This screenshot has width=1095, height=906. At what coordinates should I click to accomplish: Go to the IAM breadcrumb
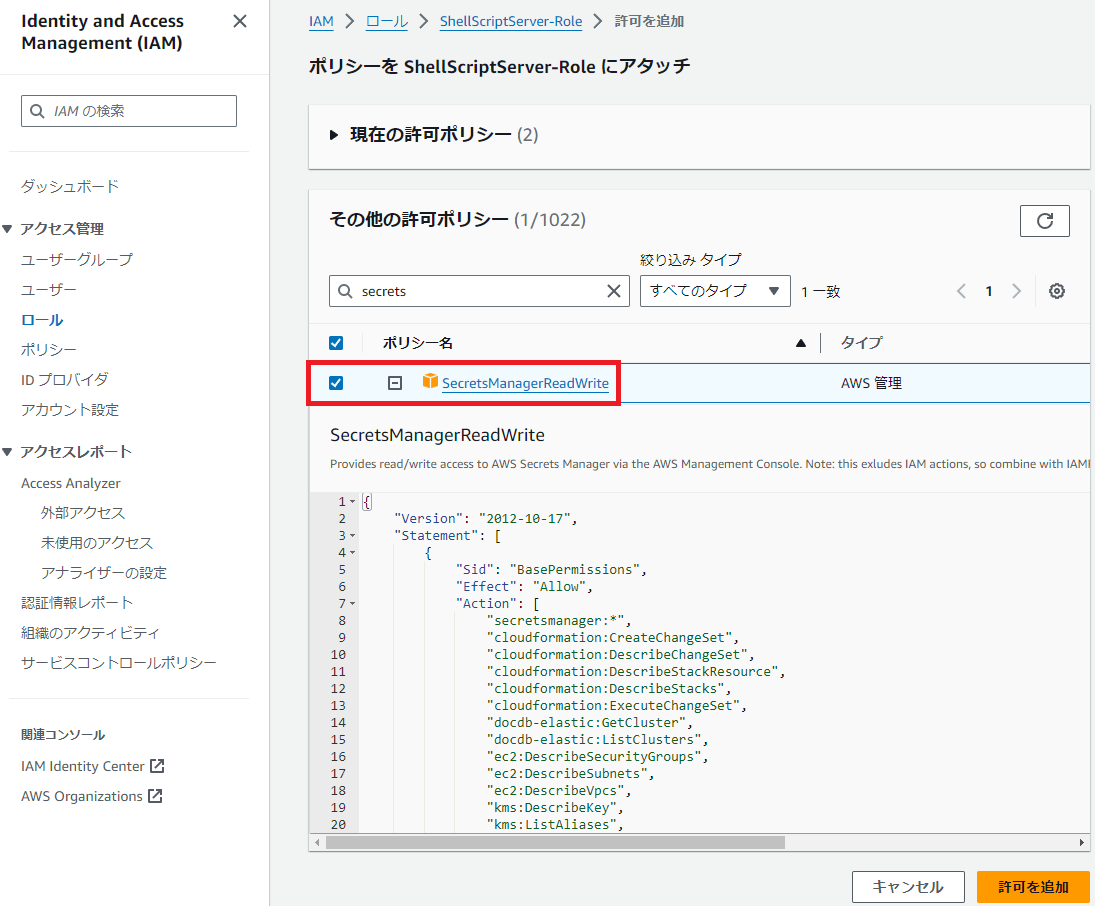(321, 21)
